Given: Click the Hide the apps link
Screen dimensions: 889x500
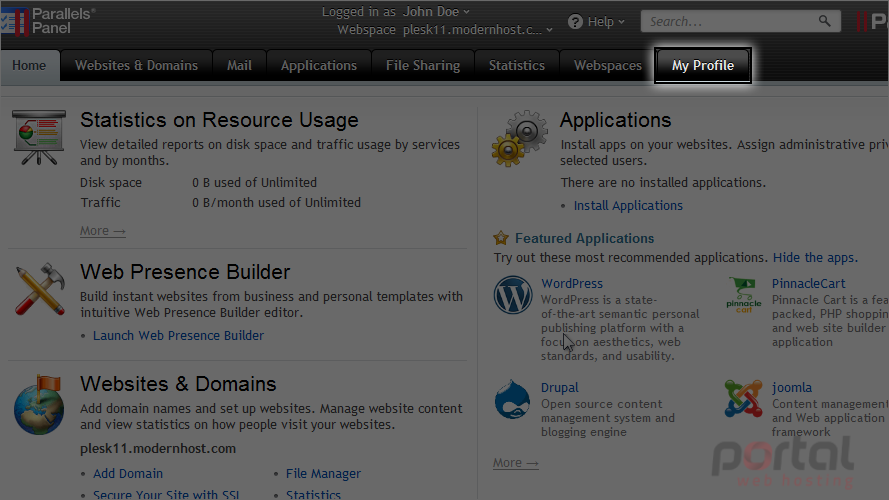Looking at the screenshot, I should [x=815, y=257].
